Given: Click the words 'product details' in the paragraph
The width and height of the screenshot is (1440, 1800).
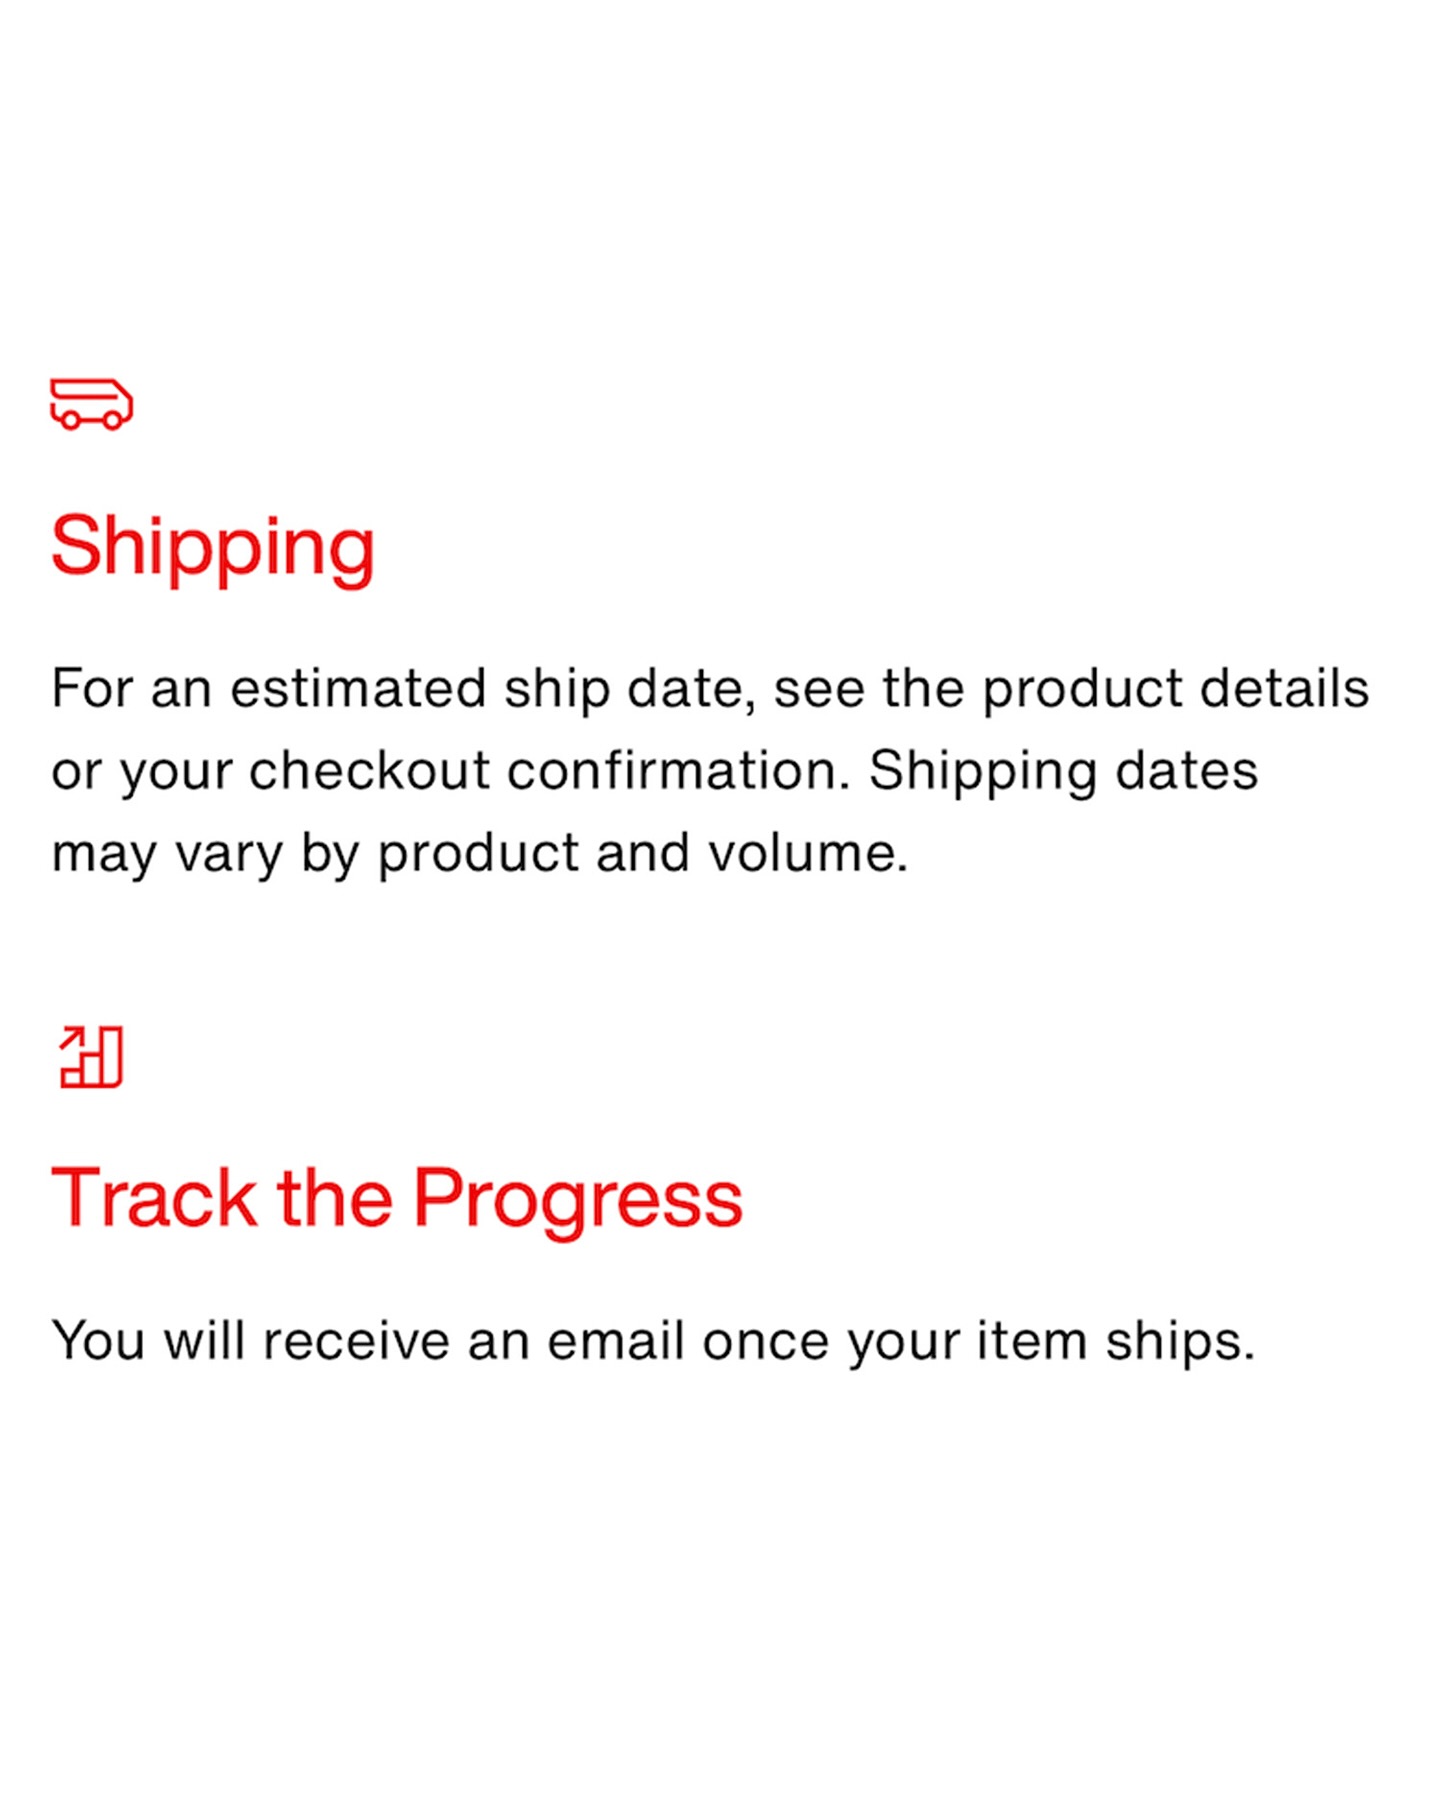Looking at the screenshot, I should click(1175, 689).
